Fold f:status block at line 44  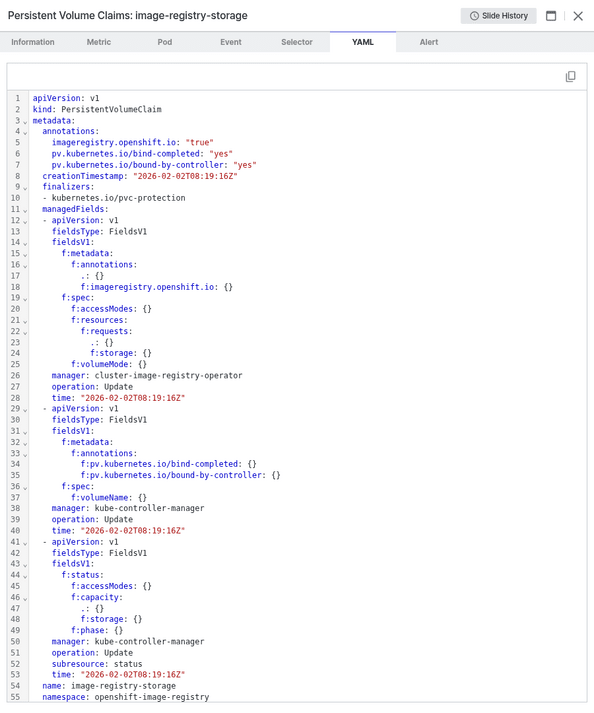tap(25, 576)
